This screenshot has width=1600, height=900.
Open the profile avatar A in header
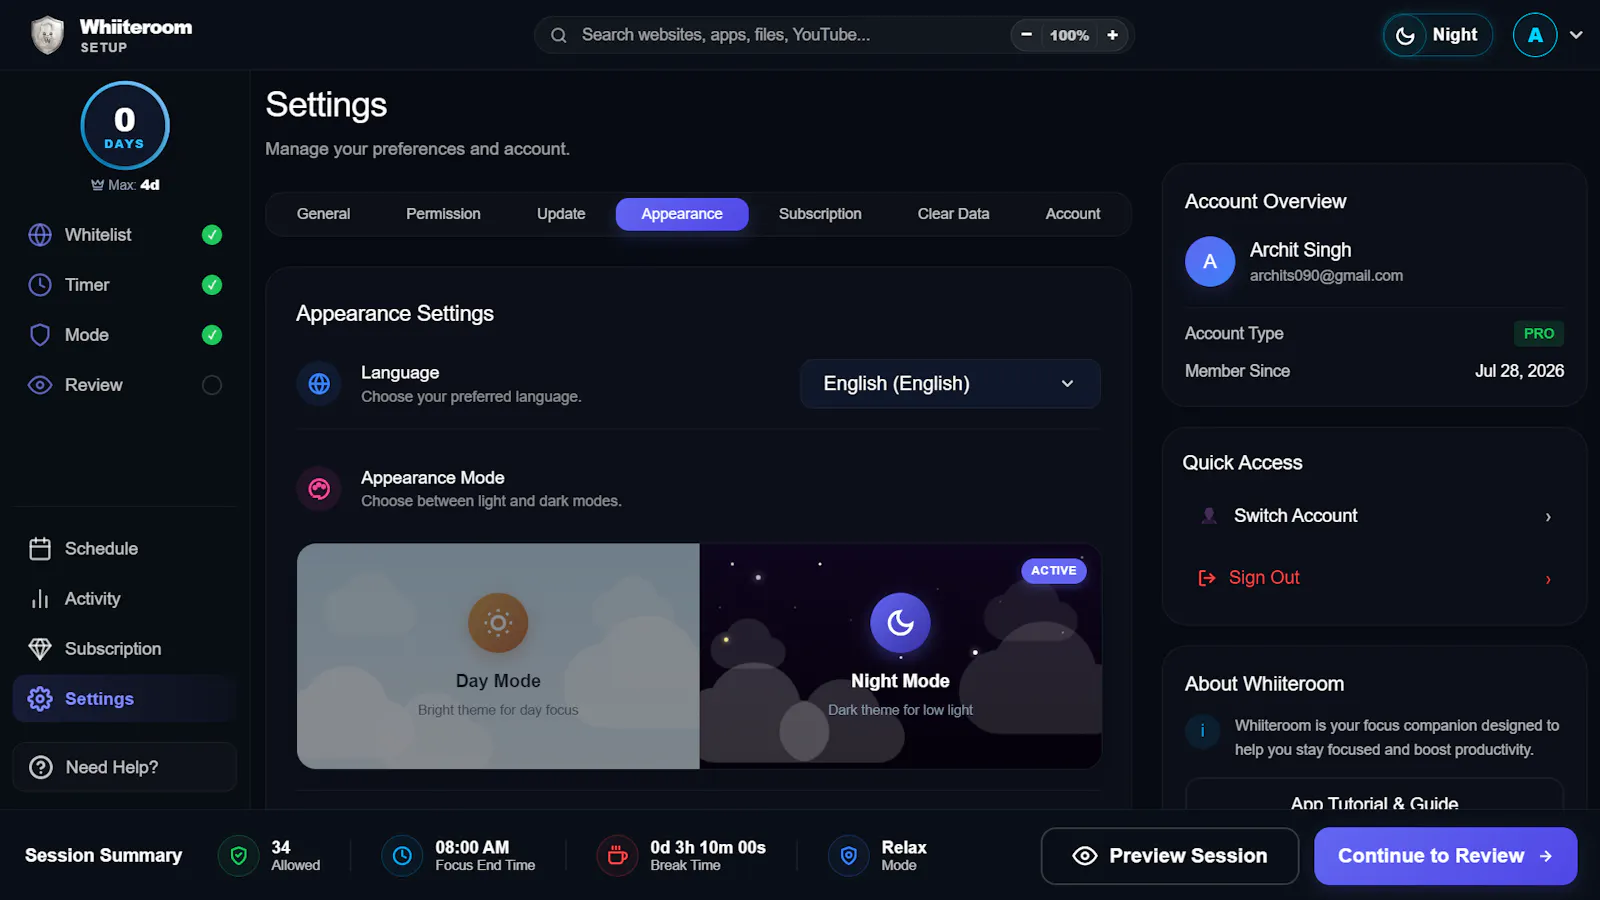[x=1535, y=35]
